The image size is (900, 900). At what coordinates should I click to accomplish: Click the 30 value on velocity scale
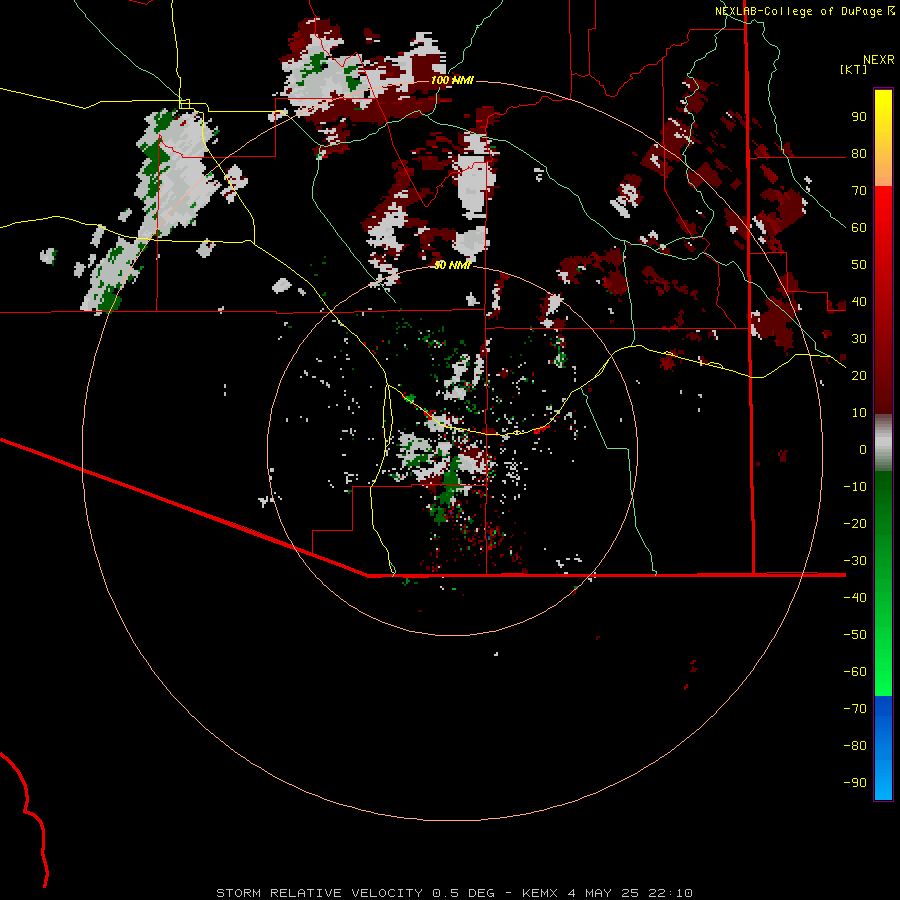pyautogui.click(x=859, y=339)
